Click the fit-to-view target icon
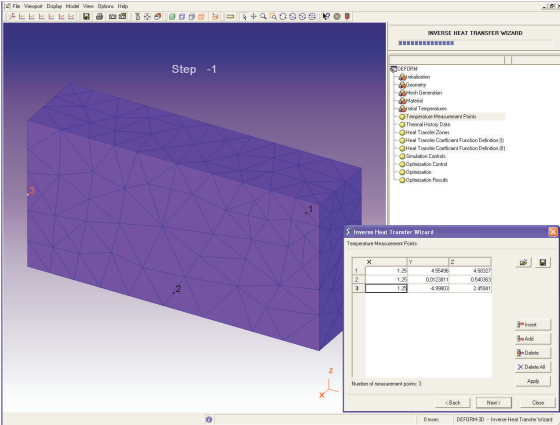 pos(147,16)
